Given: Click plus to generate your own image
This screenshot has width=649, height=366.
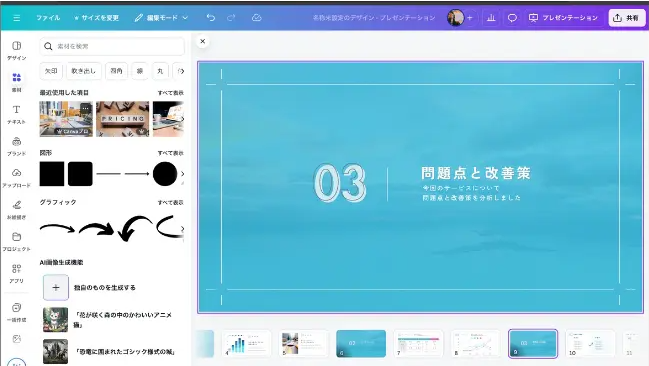Looking at the screenshot, I should (56, 287).
